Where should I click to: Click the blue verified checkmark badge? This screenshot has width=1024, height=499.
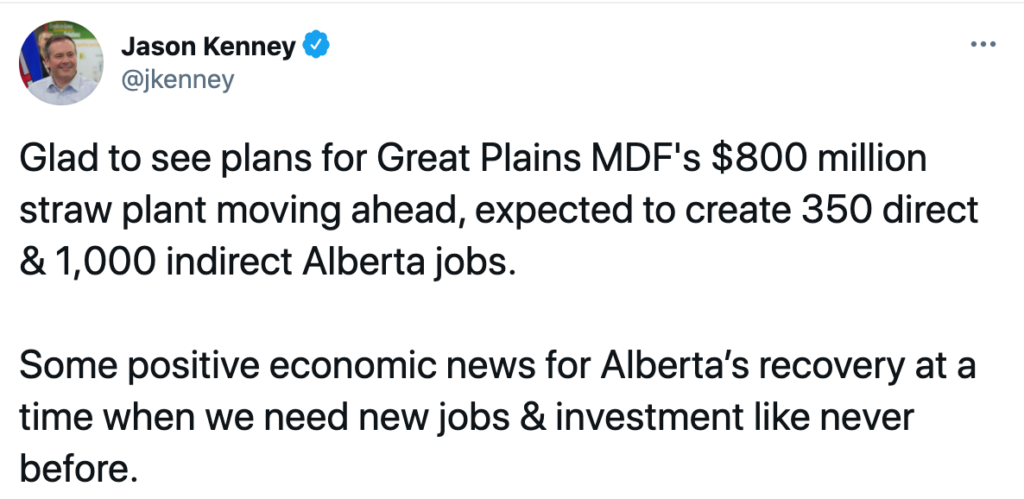coord(317,45)
